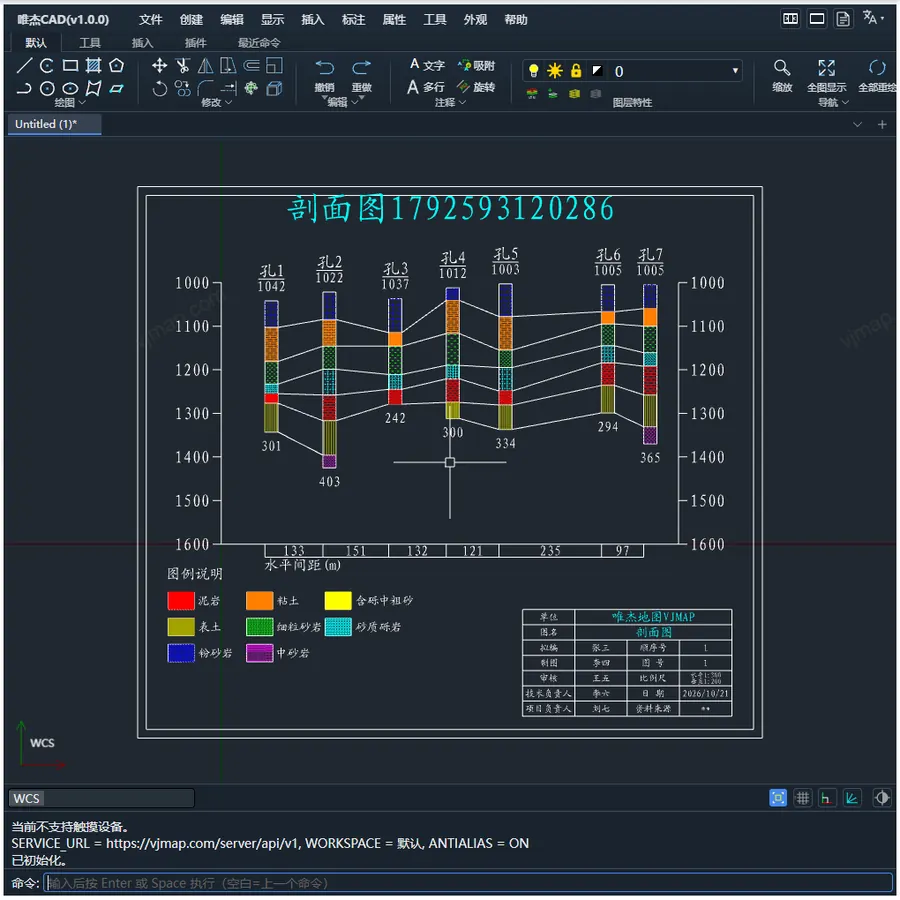The image size is (900, 900).
Task: Activate the Extend tool
Action: point(228,88)
